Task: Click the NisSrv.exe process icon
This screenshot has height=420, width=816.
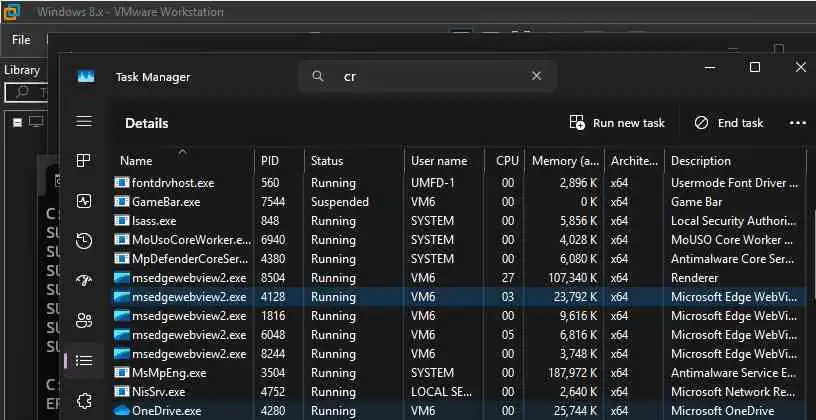Action: 121,391
